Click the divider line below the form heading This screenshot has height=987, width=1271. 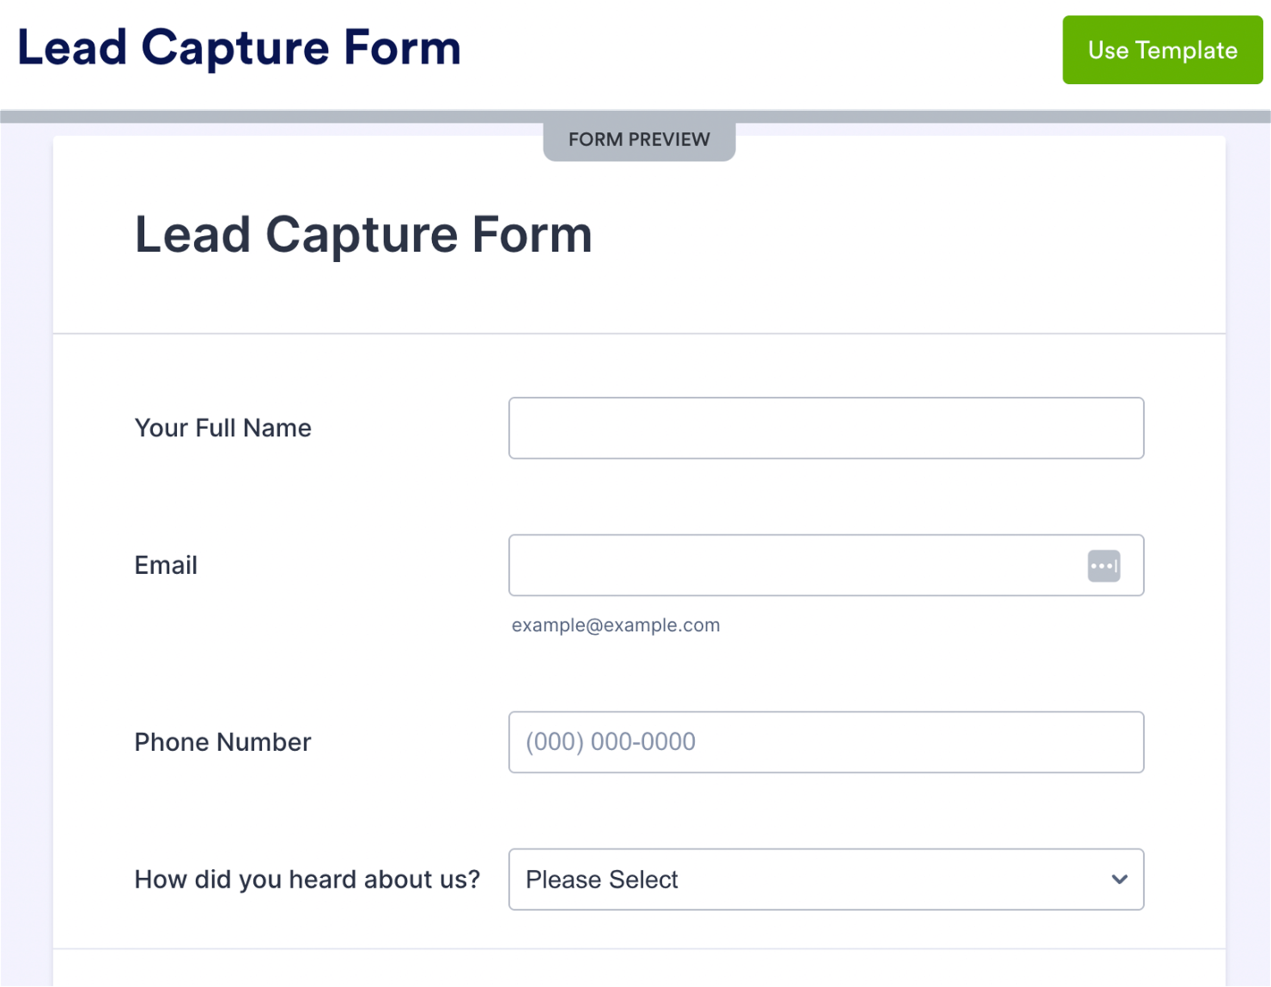coord(639,333)
